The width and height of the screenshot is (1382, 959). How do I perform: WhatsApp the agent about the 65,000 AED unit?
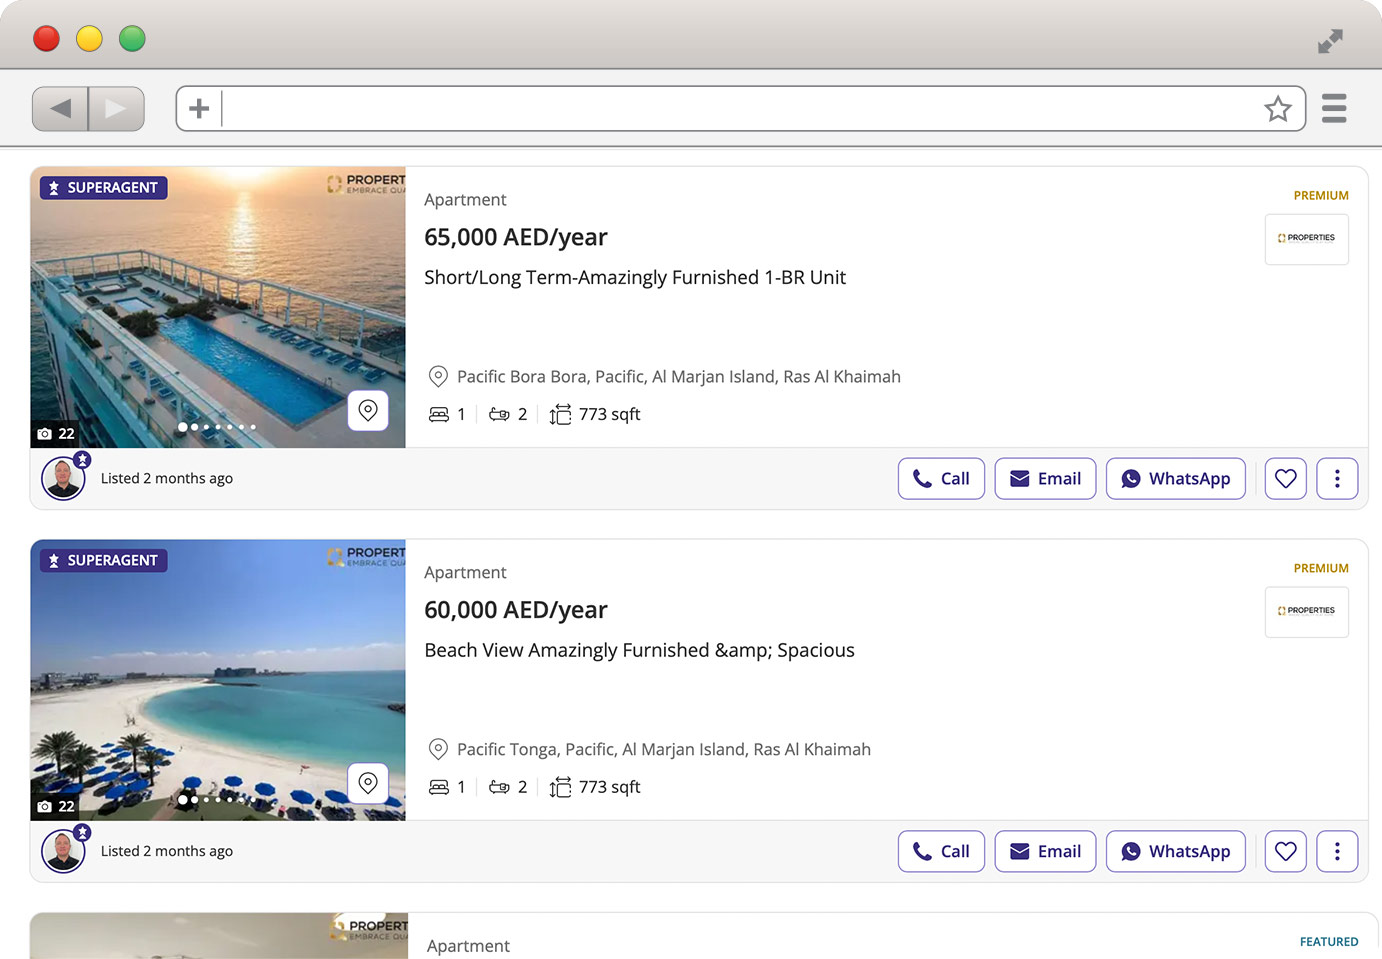pos(1175,479)
